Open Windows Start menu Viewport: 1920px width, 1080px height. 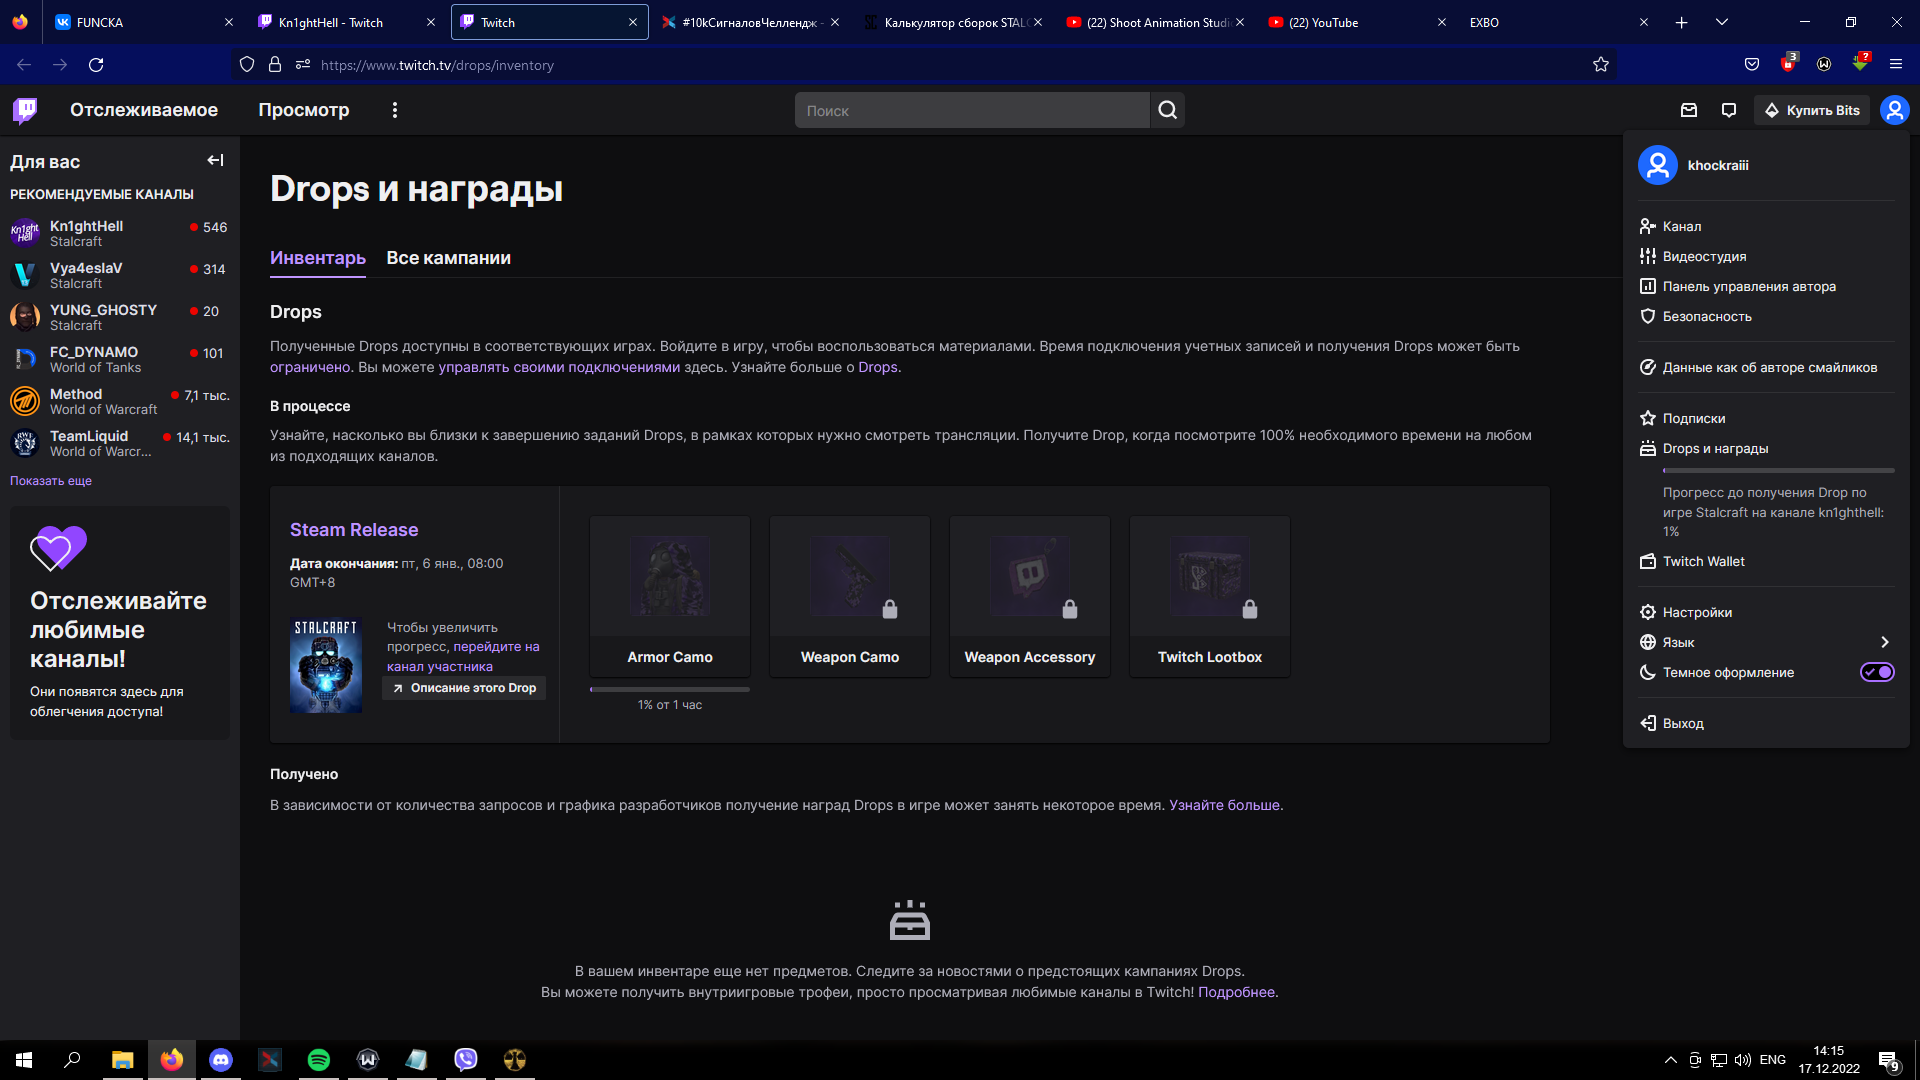coord(24,1060)
